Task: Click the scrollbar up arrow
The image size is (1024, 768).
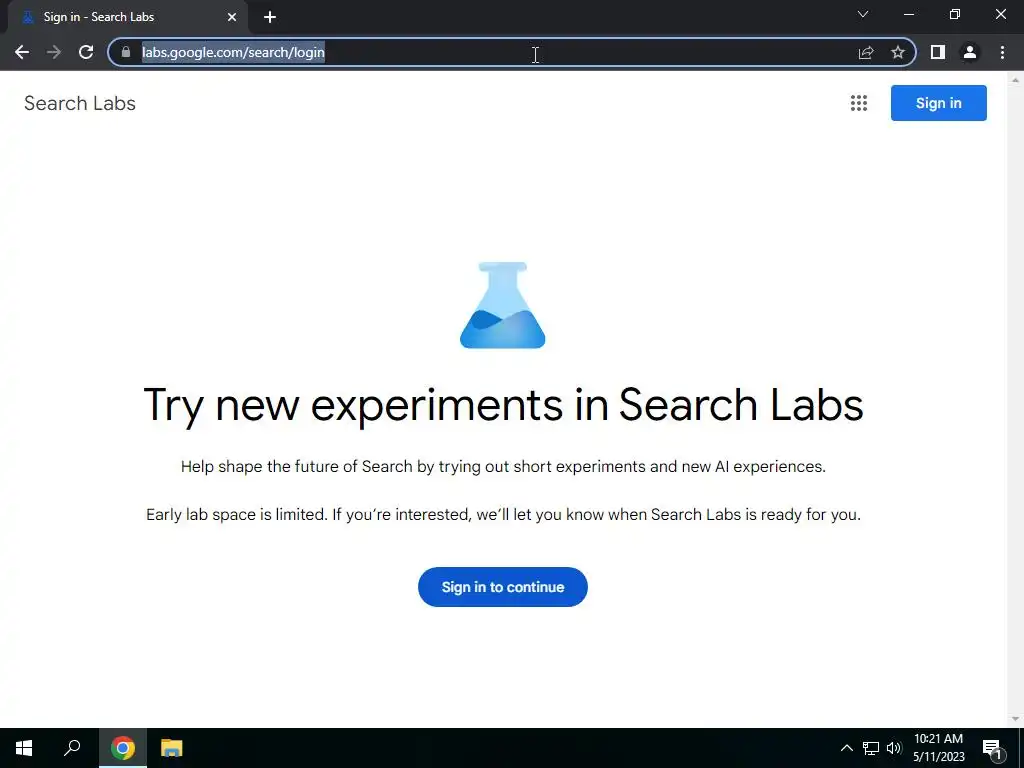Action: pos(1015,80)
